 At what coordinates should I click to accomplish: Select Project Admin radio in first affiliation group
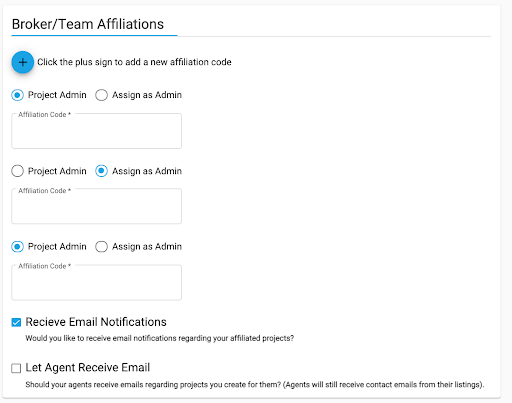click(x=17, y=95)
